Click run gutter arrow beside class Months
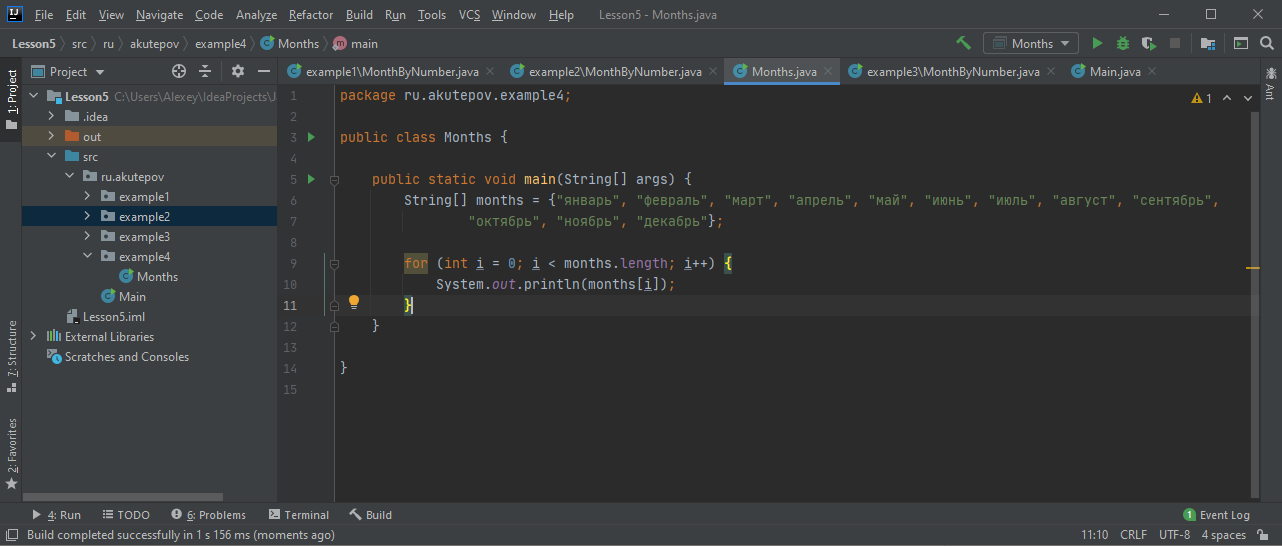 [x=311, y=137]
